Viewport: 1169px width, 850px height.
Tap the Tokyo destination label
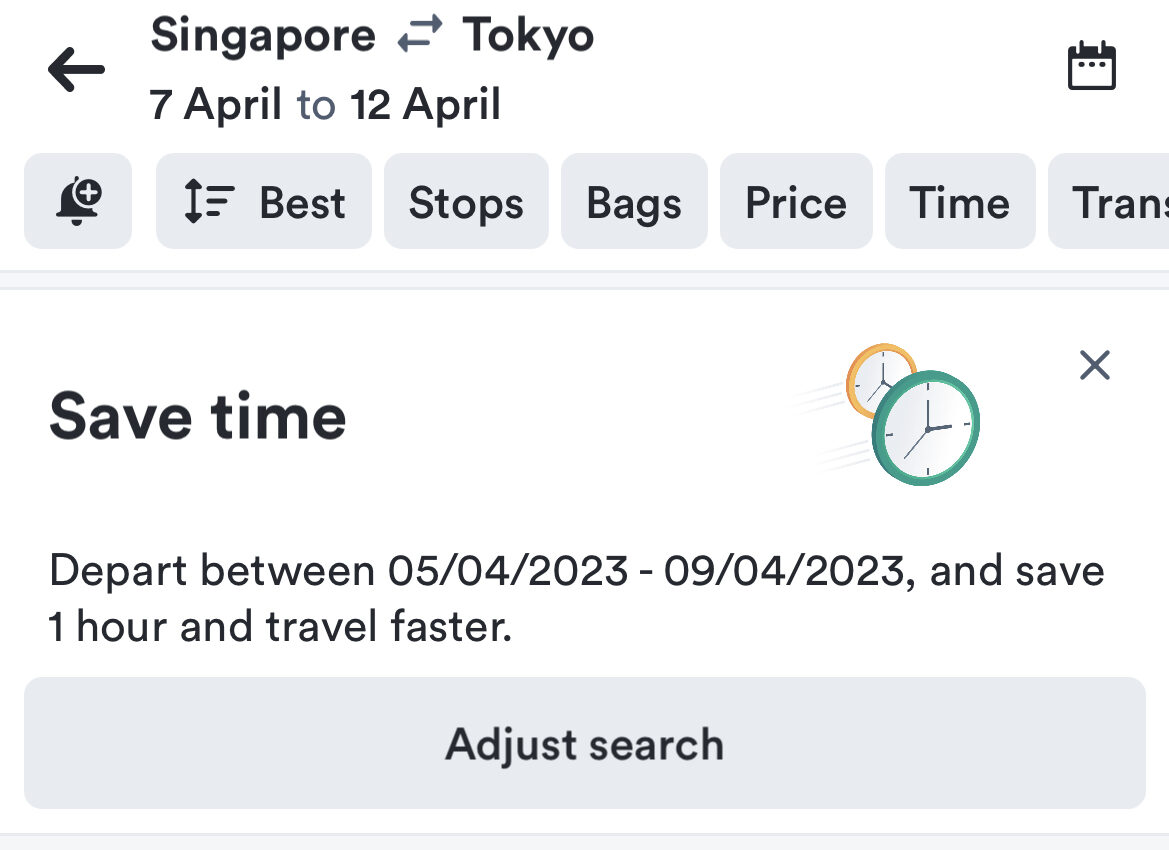(x=528, y=37)
